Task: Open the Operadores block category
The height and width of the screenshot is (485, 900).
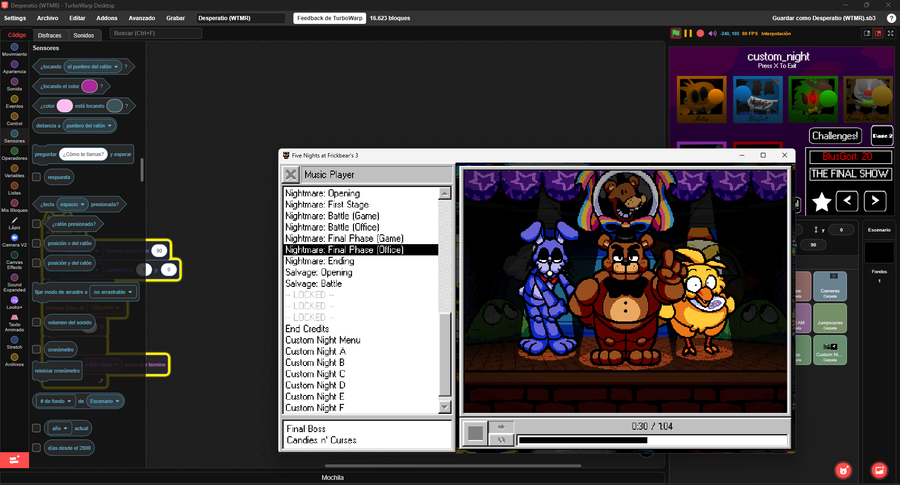Action: coord(14,153)
